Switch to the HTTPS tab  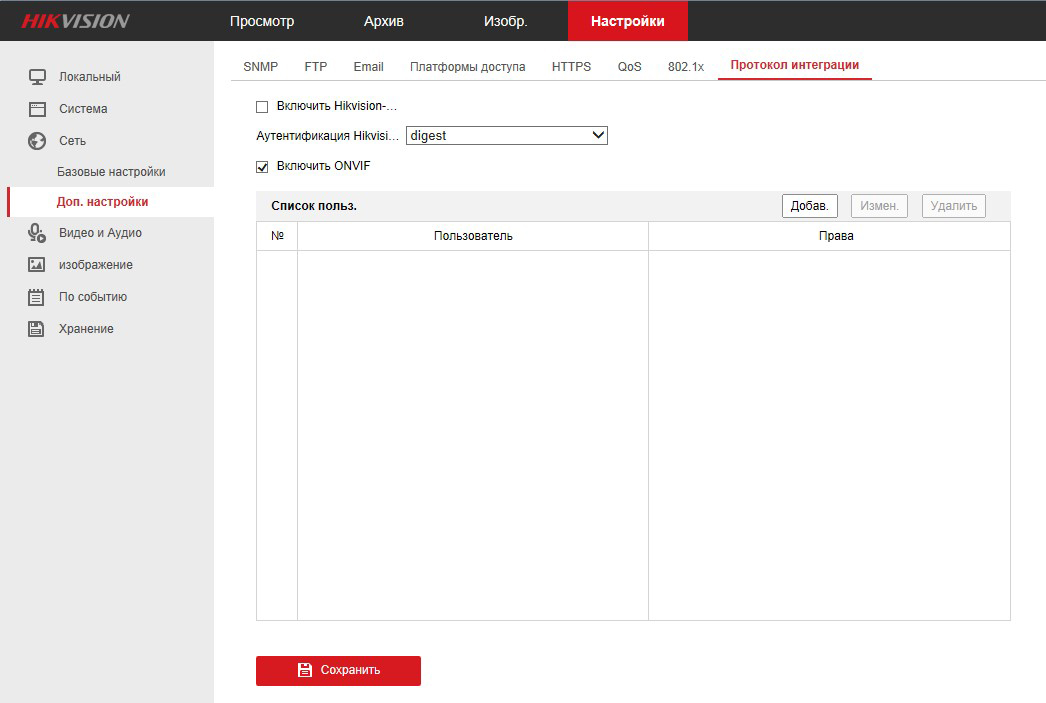[x=571, y=67]
